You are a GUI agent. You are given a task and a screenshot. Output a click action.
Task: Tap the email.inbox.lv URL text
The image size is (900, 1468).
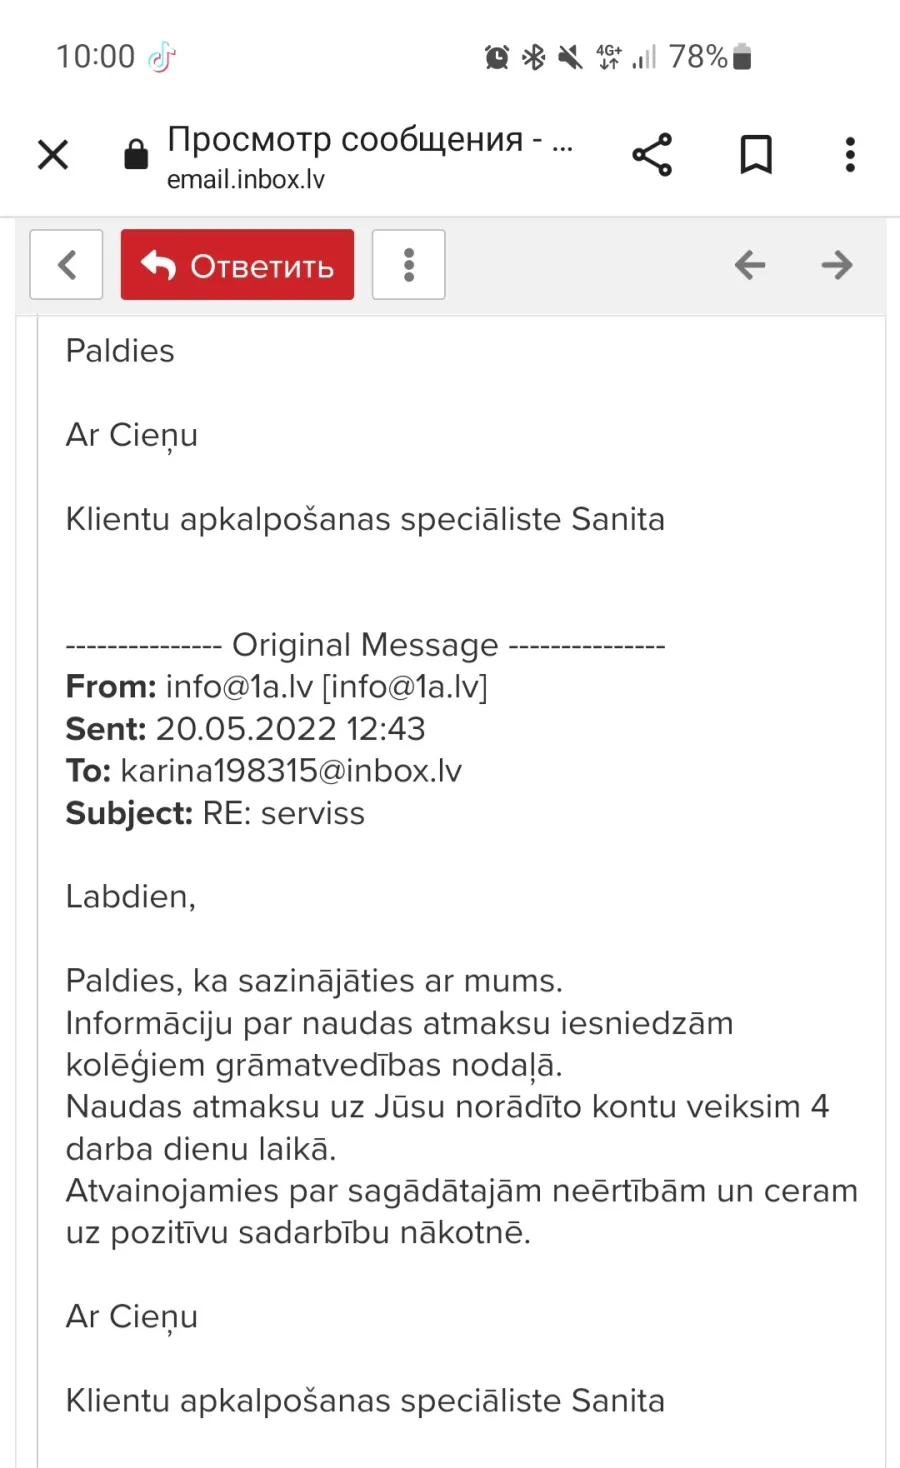pyautogui.click(x=246, y=180)
